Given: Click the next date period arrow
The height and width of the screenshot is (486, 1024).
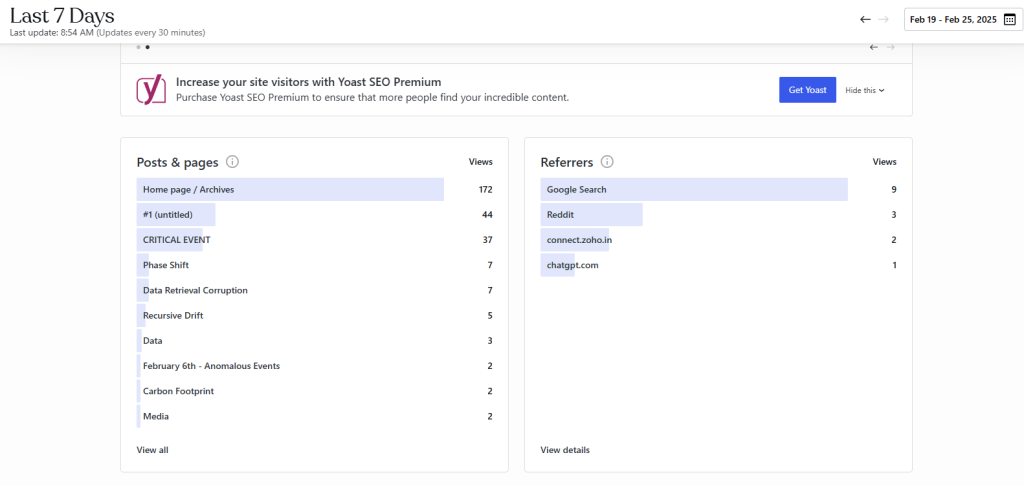Looking at the screenshot, I should [884, 20].
